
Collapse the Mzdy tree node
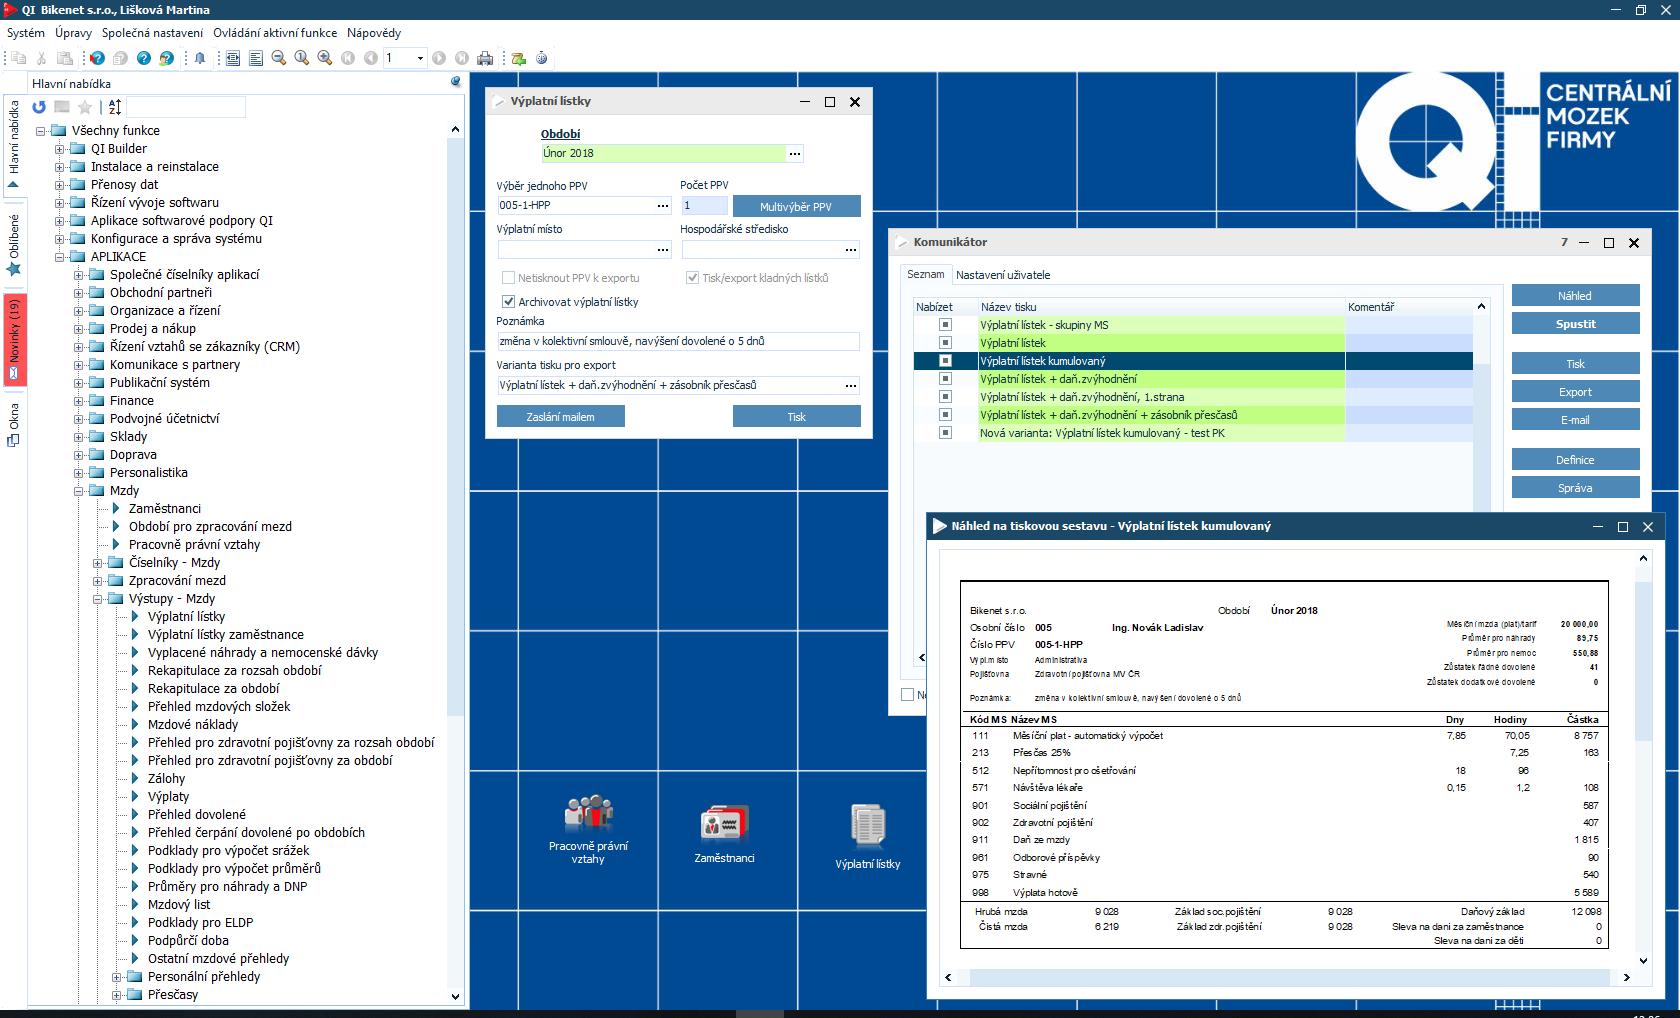tap(79, 491)
